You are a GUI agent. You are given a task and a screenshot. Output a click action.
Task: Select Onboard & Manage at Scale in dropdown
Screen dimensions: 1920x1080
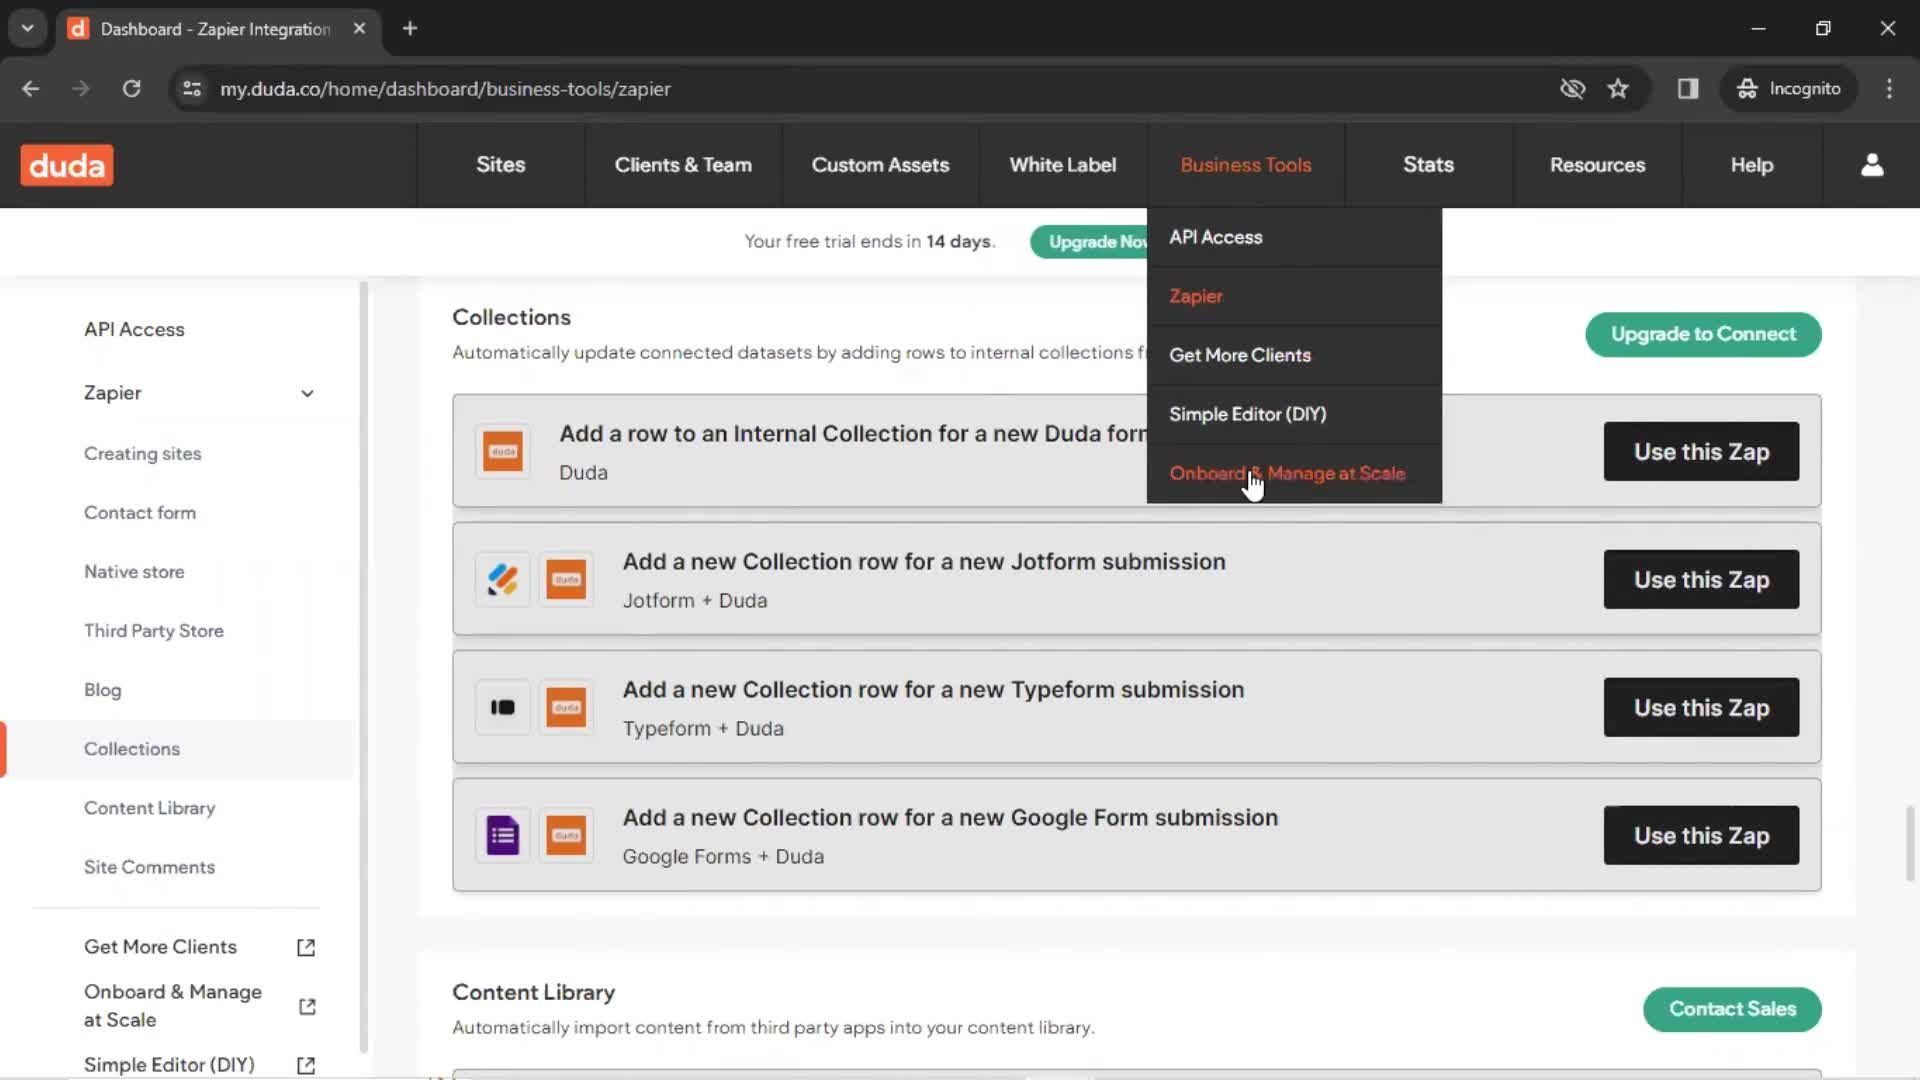click(x=1294, y=473)
